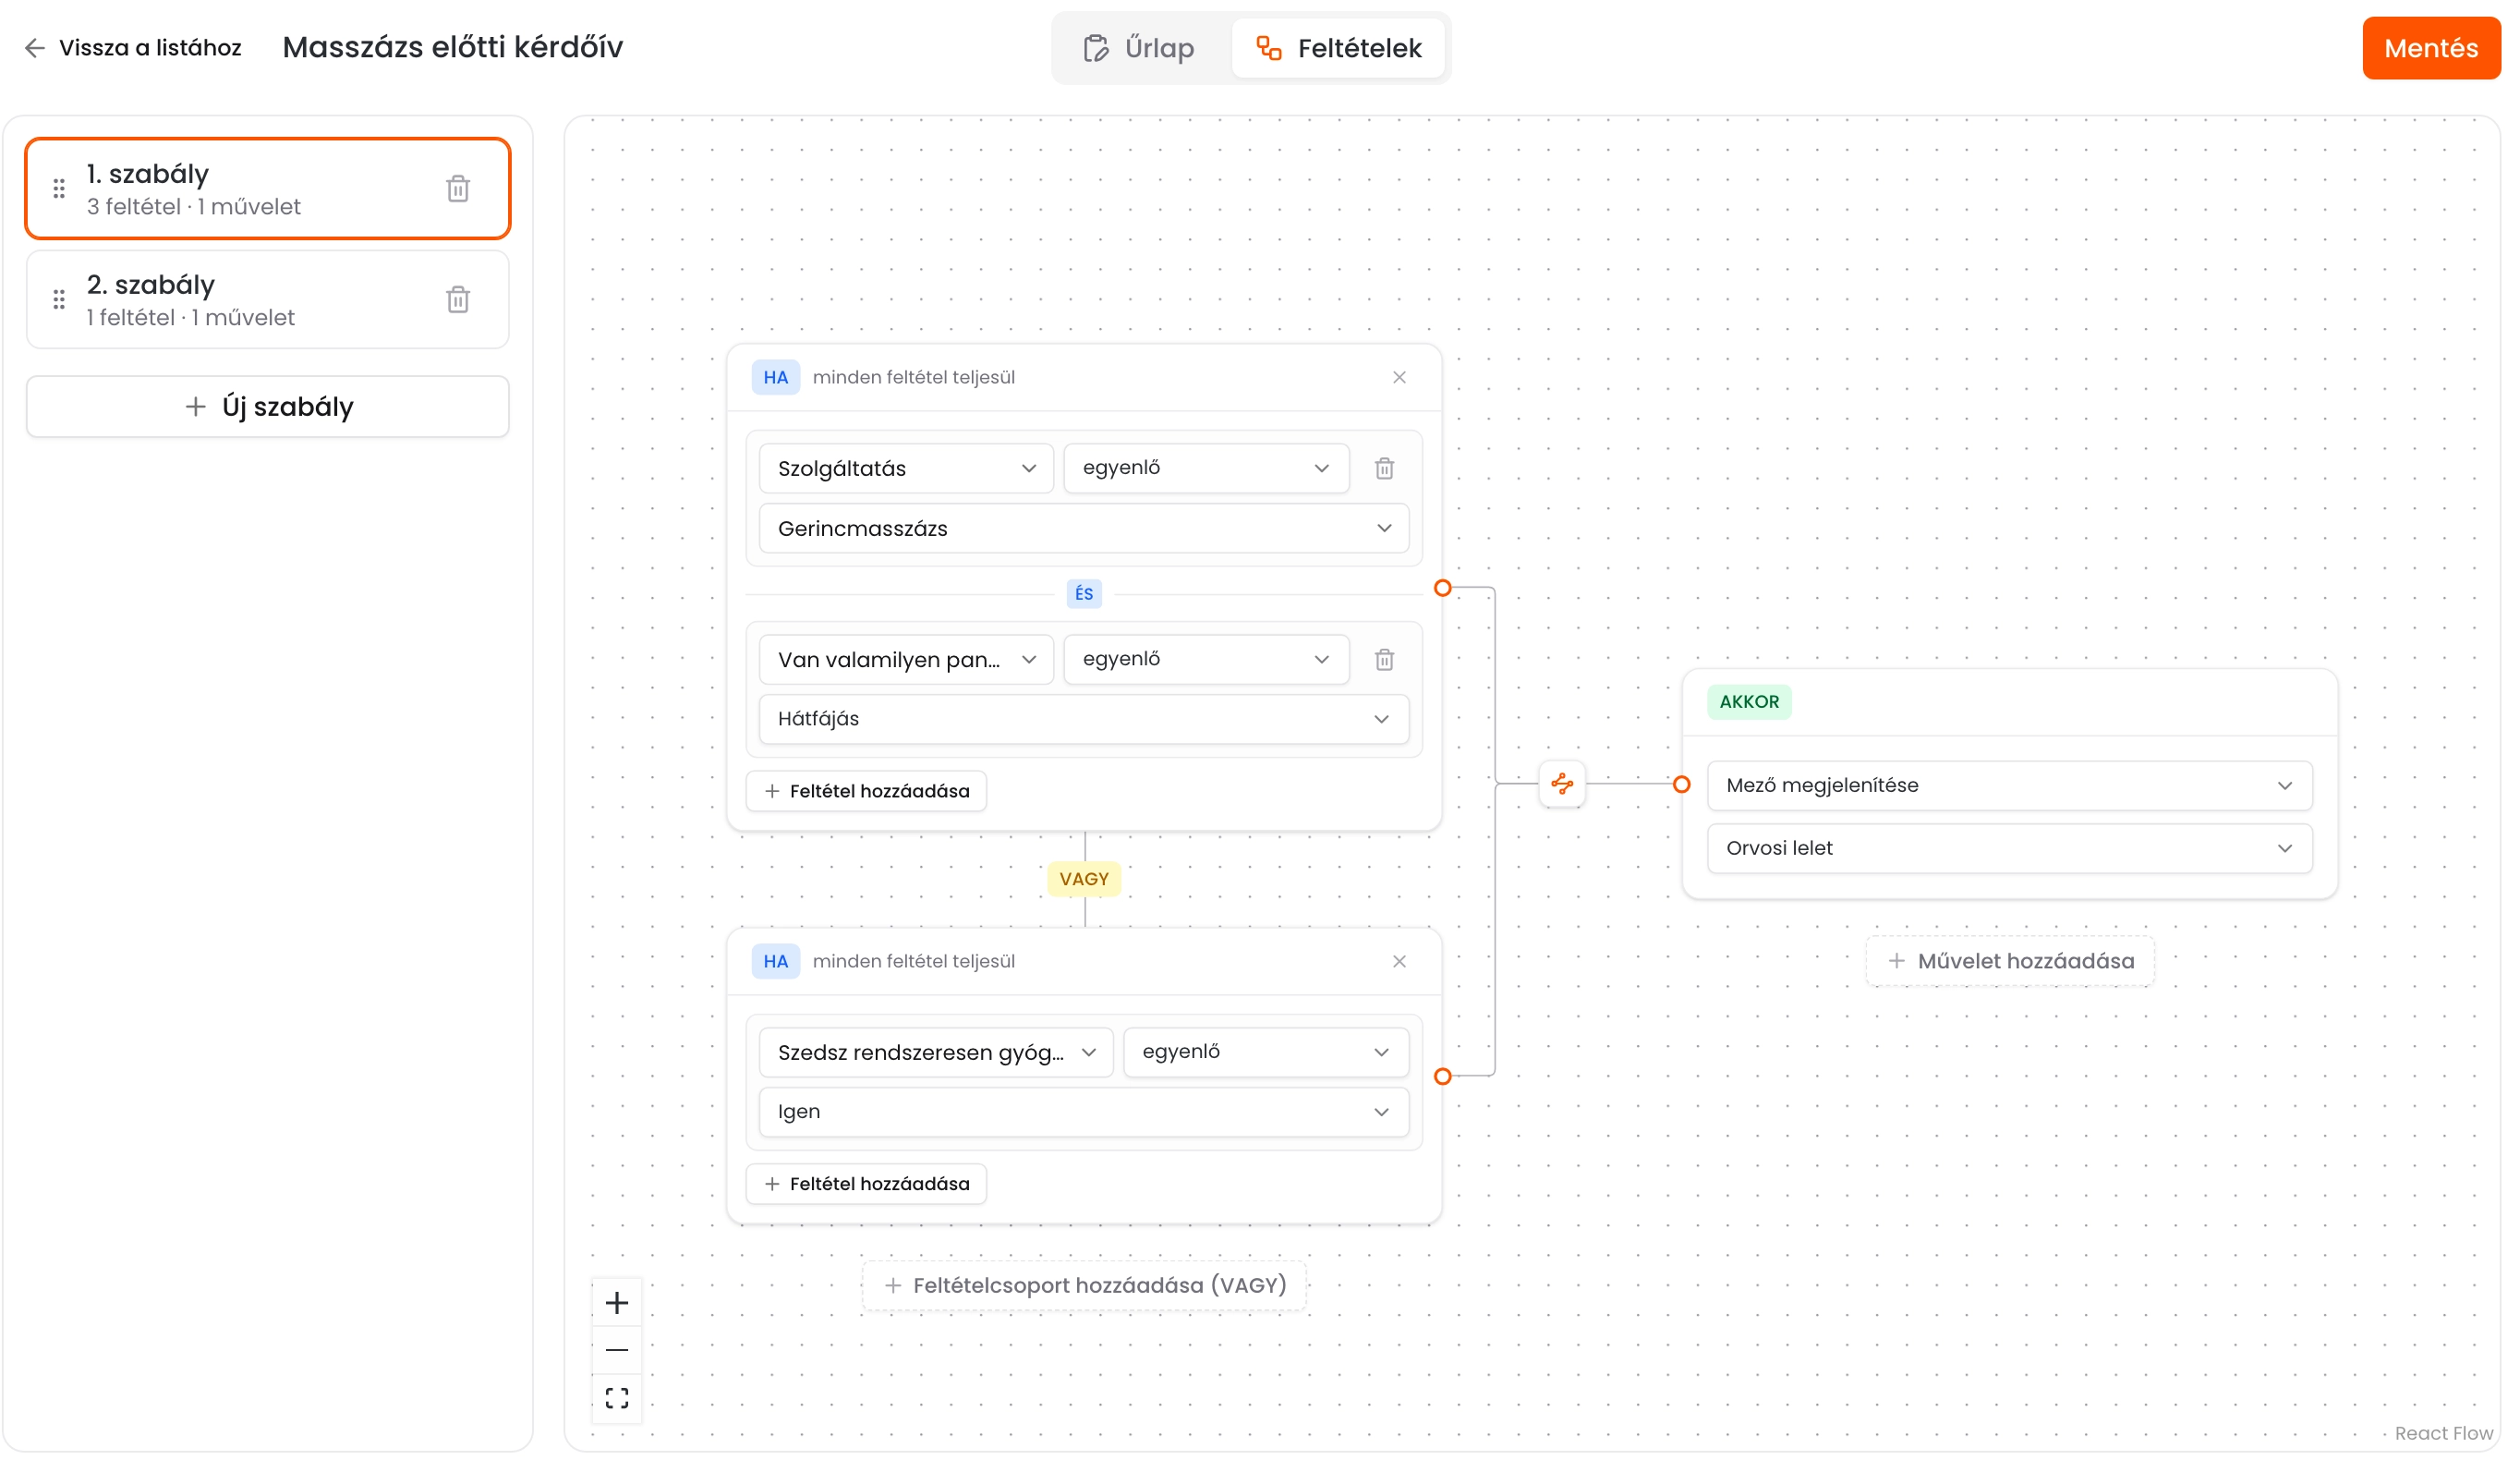Grab the drag handle of 2. szabály

coord(59,299)
